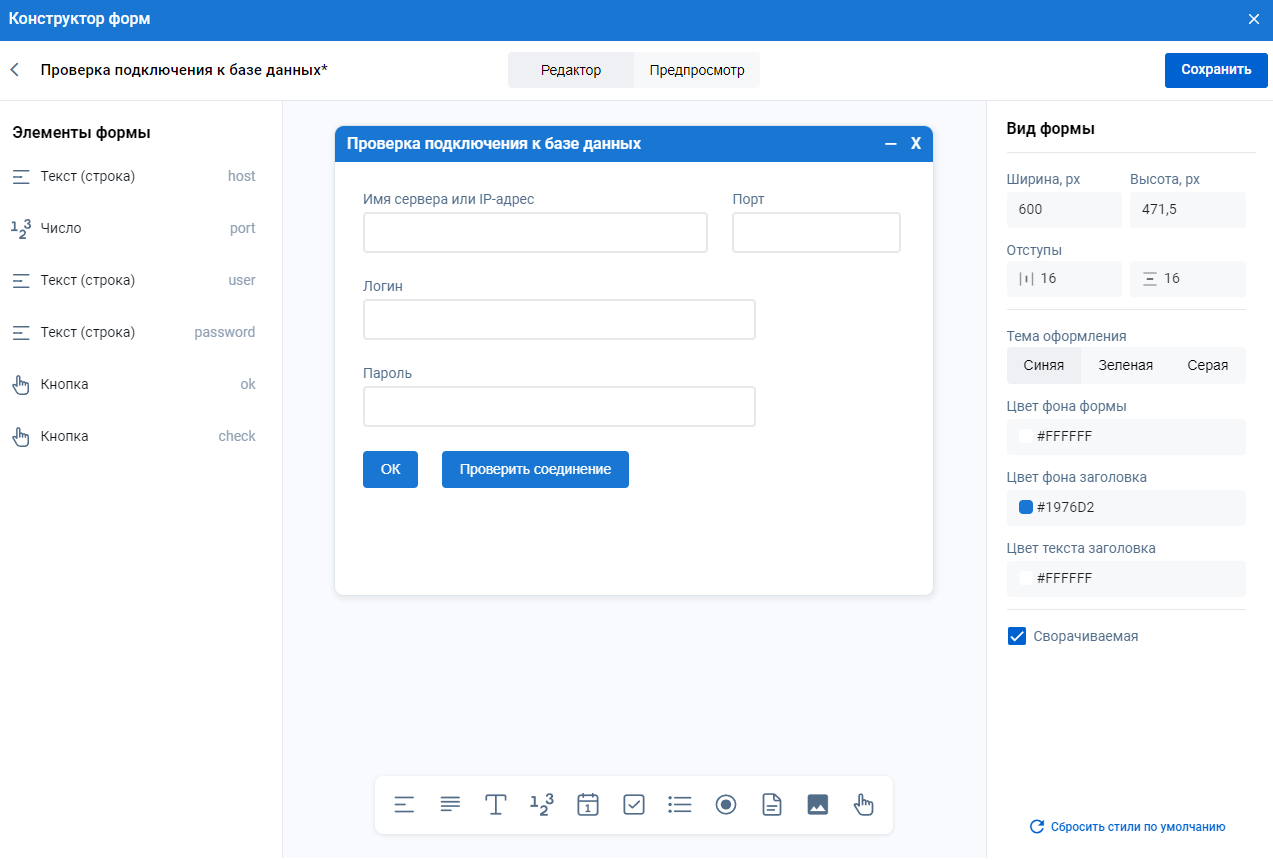
Task: Click the Сохранить button
Action: [x=1215, y=70]
